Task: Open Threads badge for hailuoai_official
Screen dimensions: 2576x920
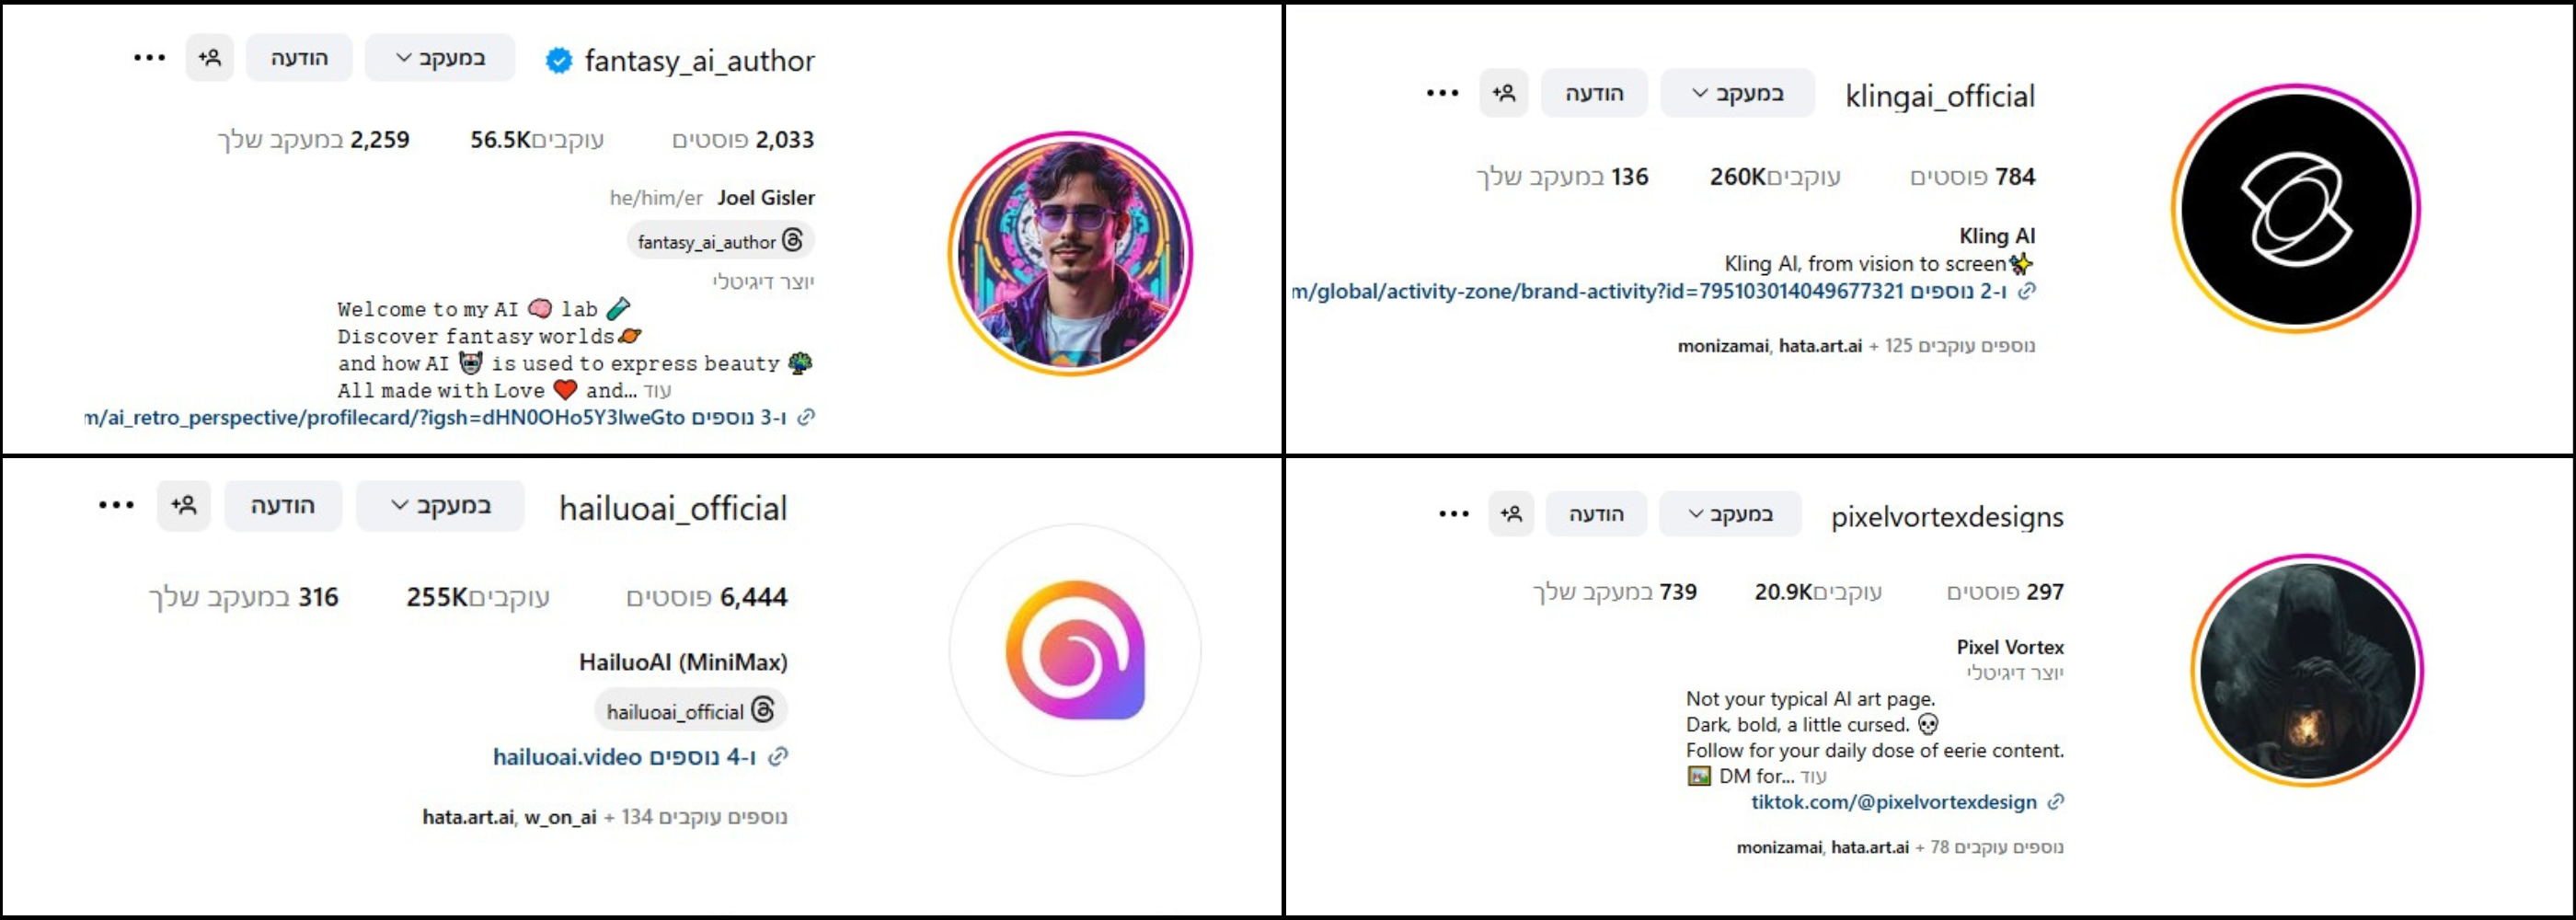Action: [691, 711]
